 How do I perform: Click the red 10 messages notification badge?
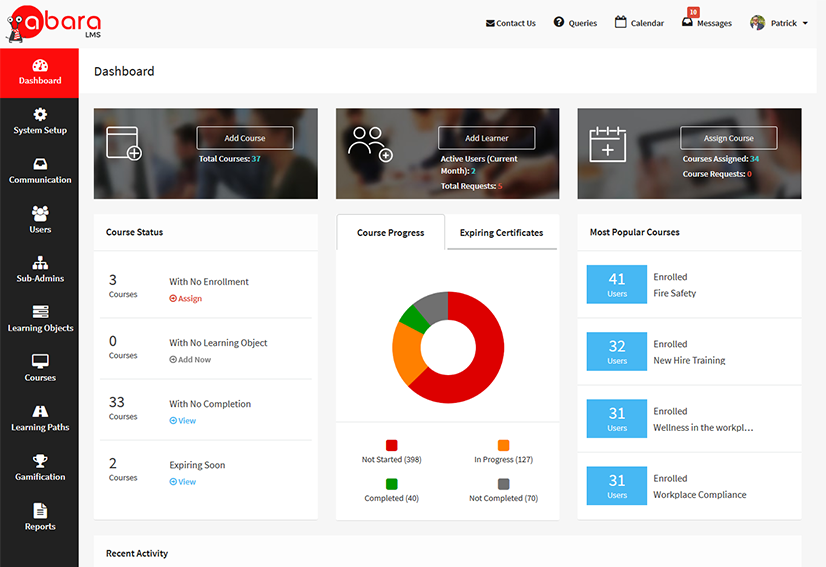point(693,12)
